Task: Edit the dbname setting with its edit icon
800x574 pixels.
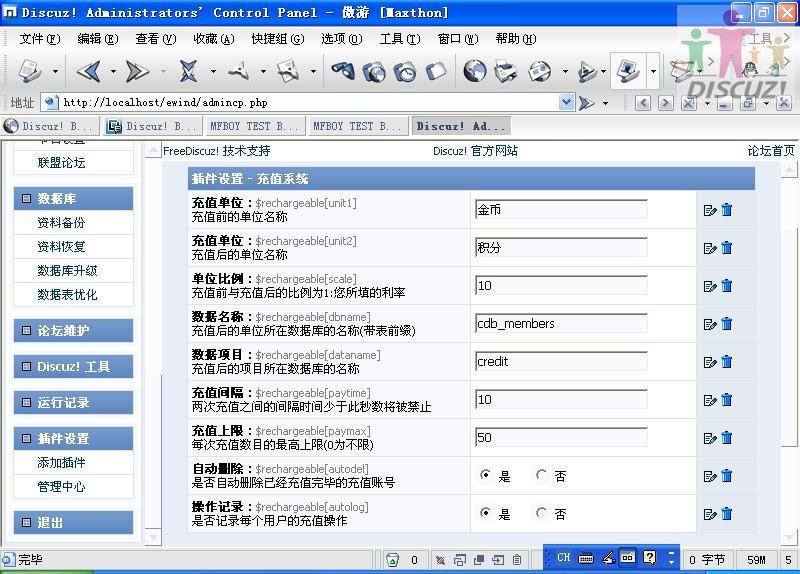Action: pos(710,325)
